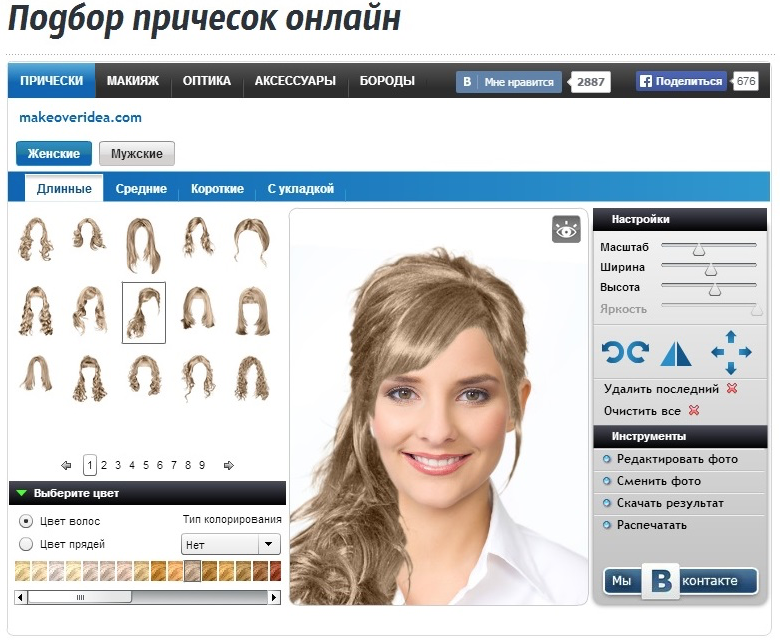Click the Facebook Поделиться share button

(x=682, y=82)
